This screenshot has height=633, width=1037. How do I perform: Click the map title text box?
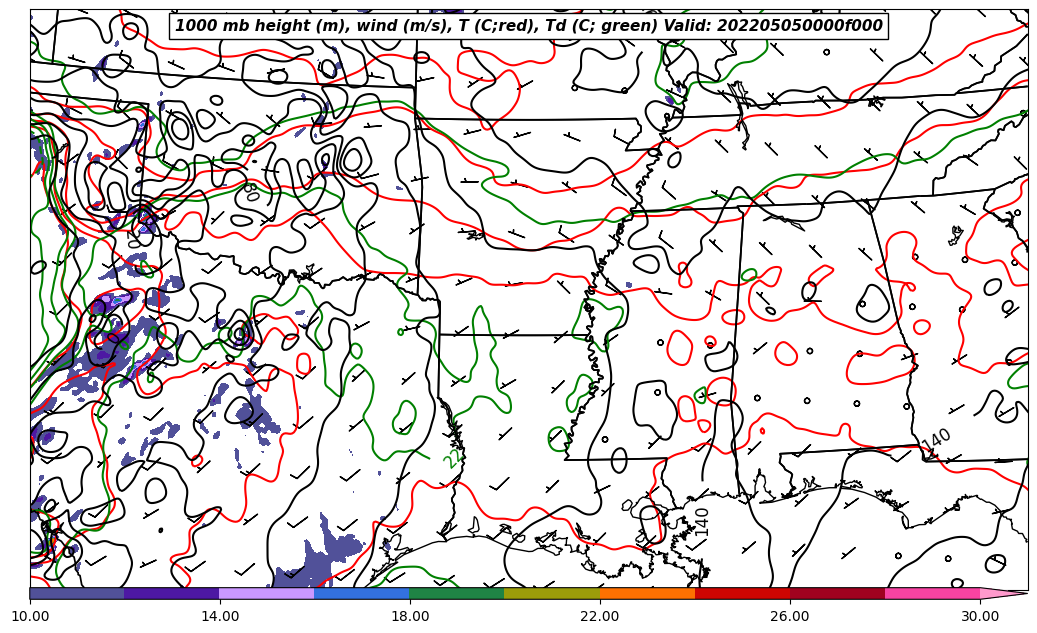[529, 26]
